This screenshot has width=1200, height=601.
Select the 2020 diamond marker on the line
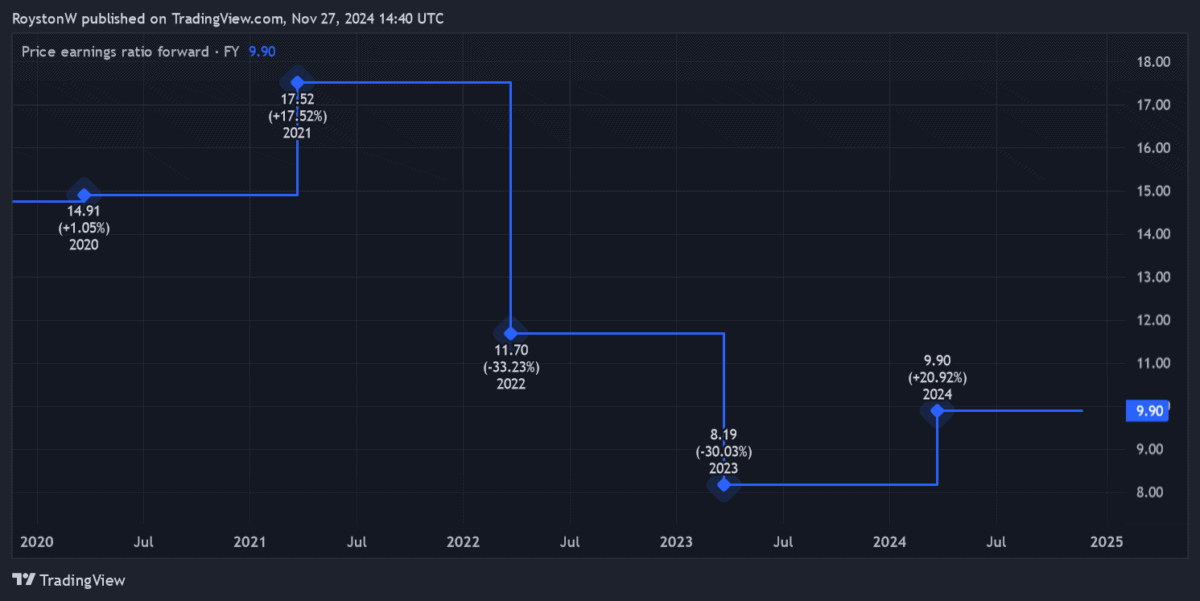pyautogui.click(x=84, y=194)
